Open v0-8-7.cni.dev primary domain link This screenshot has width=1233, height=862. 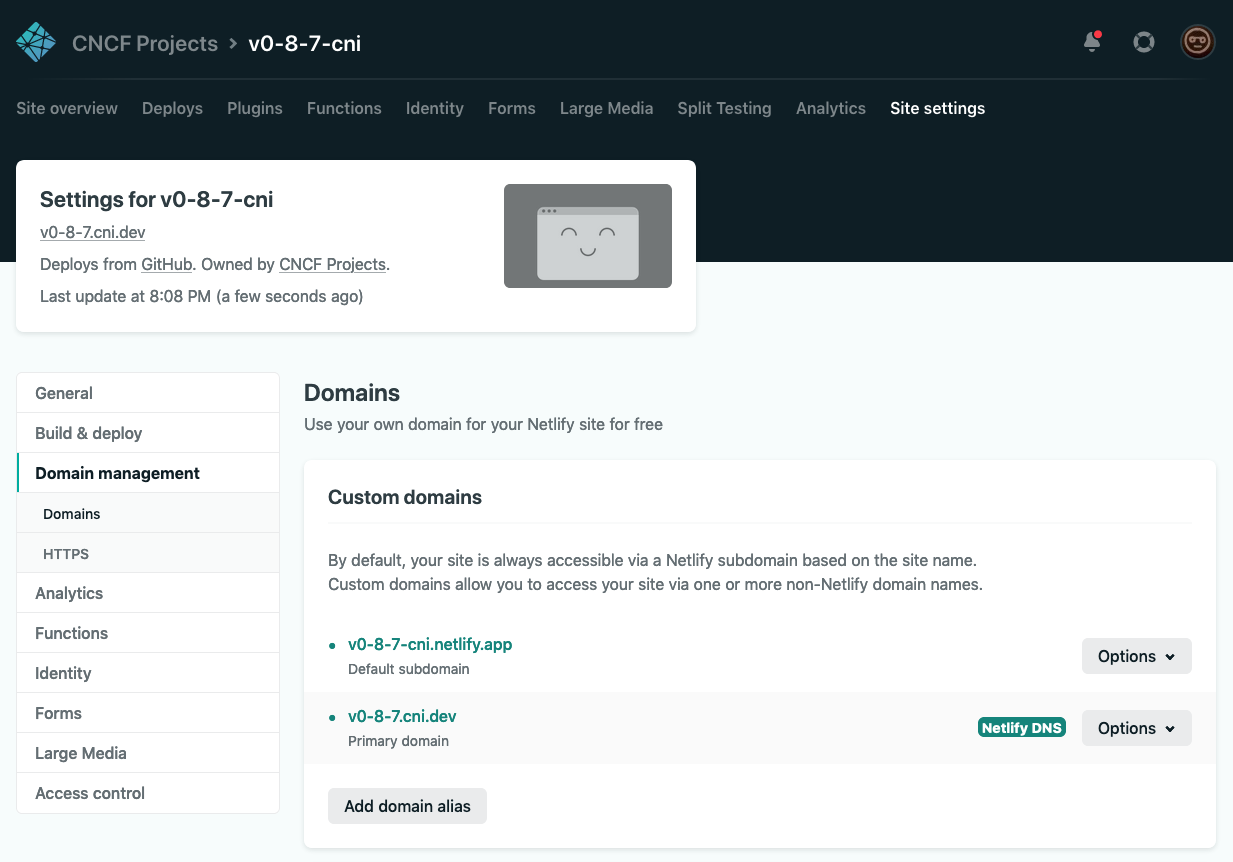[402, 716]
